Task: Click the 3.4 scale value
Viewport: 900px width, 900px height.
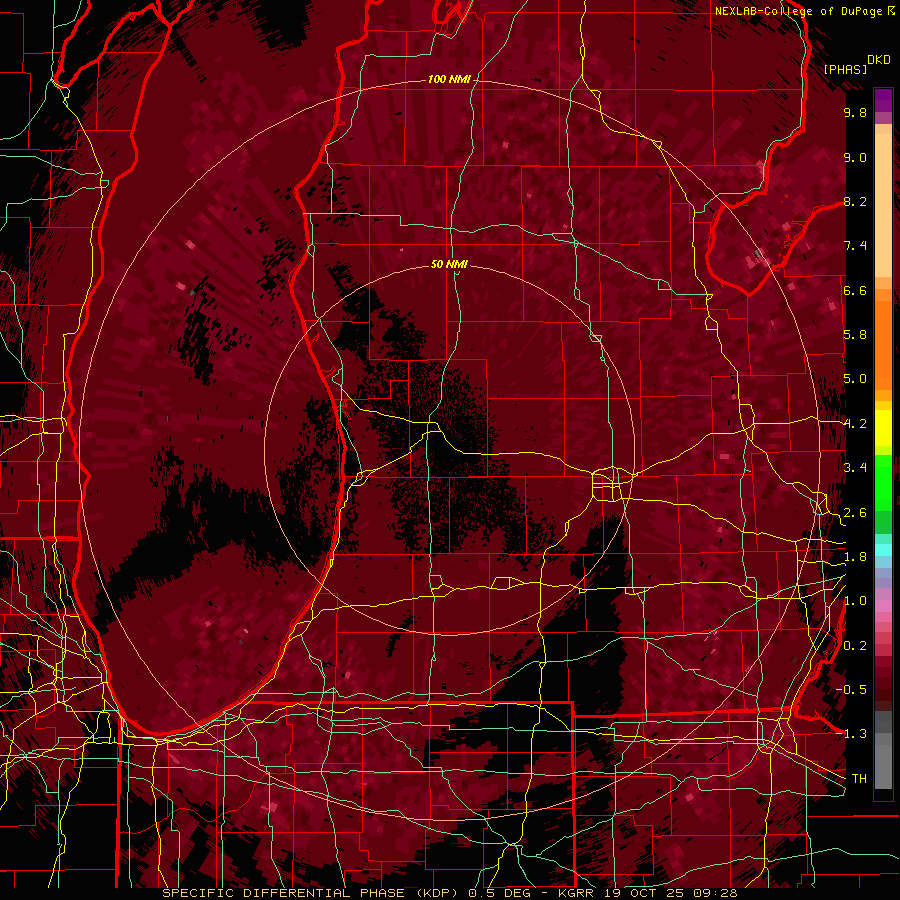Action: pos(855,468)
